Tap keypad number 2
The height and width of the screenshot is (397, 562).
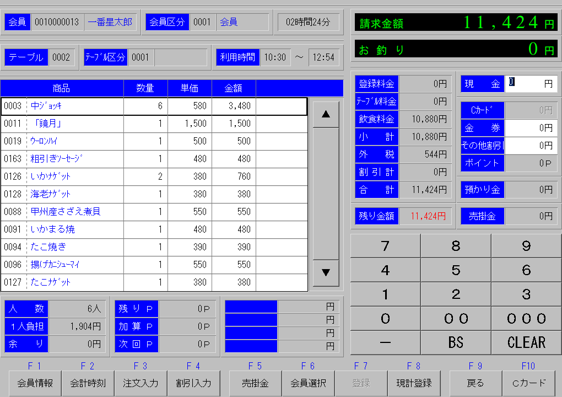tap(456, 295)
